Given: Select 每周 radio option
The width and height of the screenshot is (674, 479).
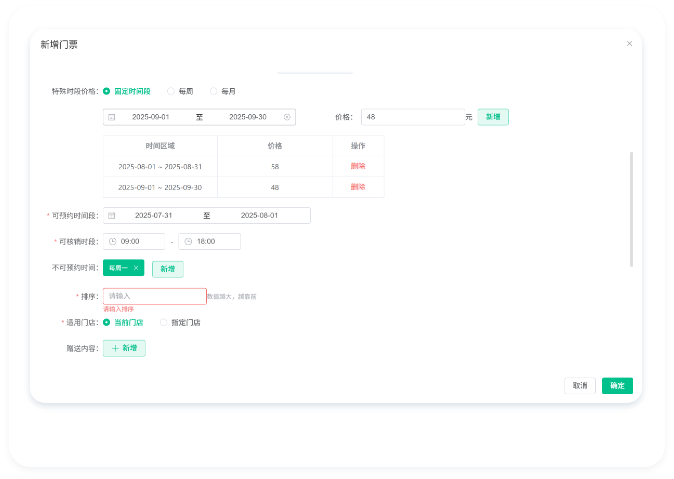Looking at the screenshot, I should click(x=170, y=91).
